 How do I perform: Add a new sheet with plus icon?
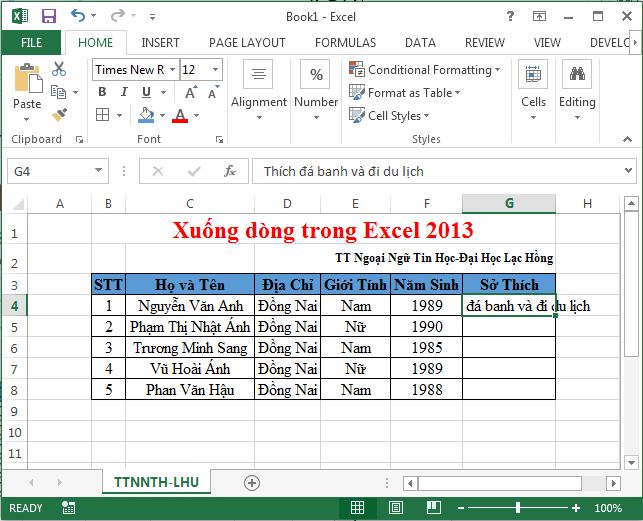[252, 482]
